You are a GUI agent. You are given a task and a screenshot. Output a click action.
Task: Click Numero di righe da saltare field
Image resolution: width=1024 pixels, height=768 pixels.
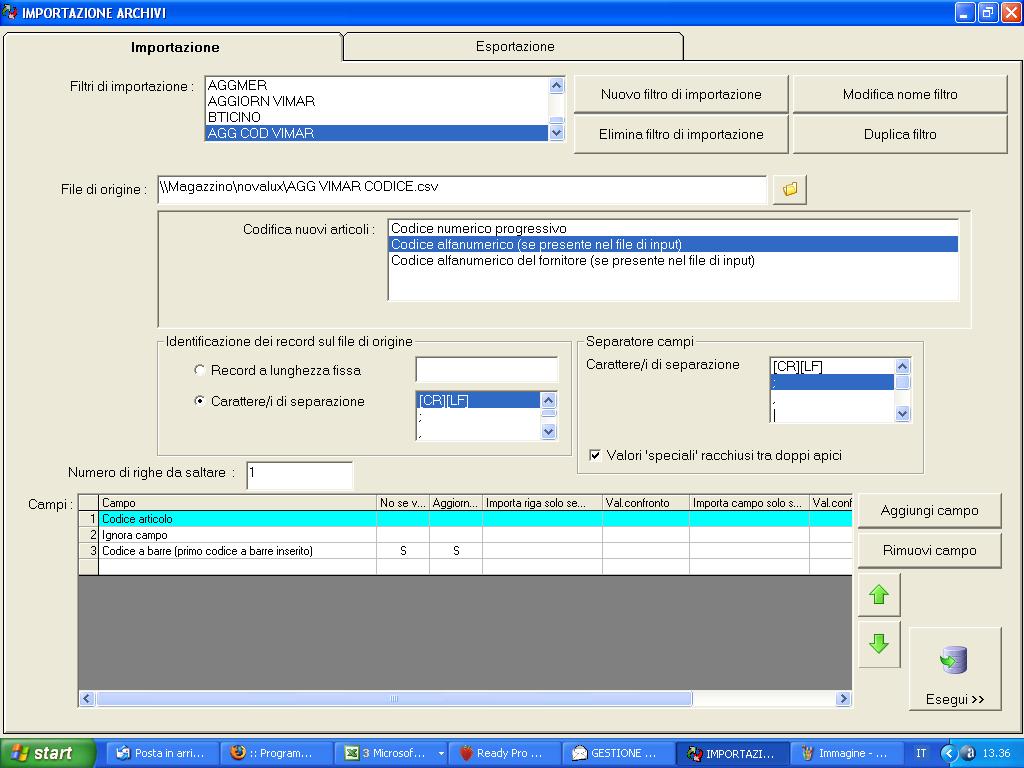point(300,475)
